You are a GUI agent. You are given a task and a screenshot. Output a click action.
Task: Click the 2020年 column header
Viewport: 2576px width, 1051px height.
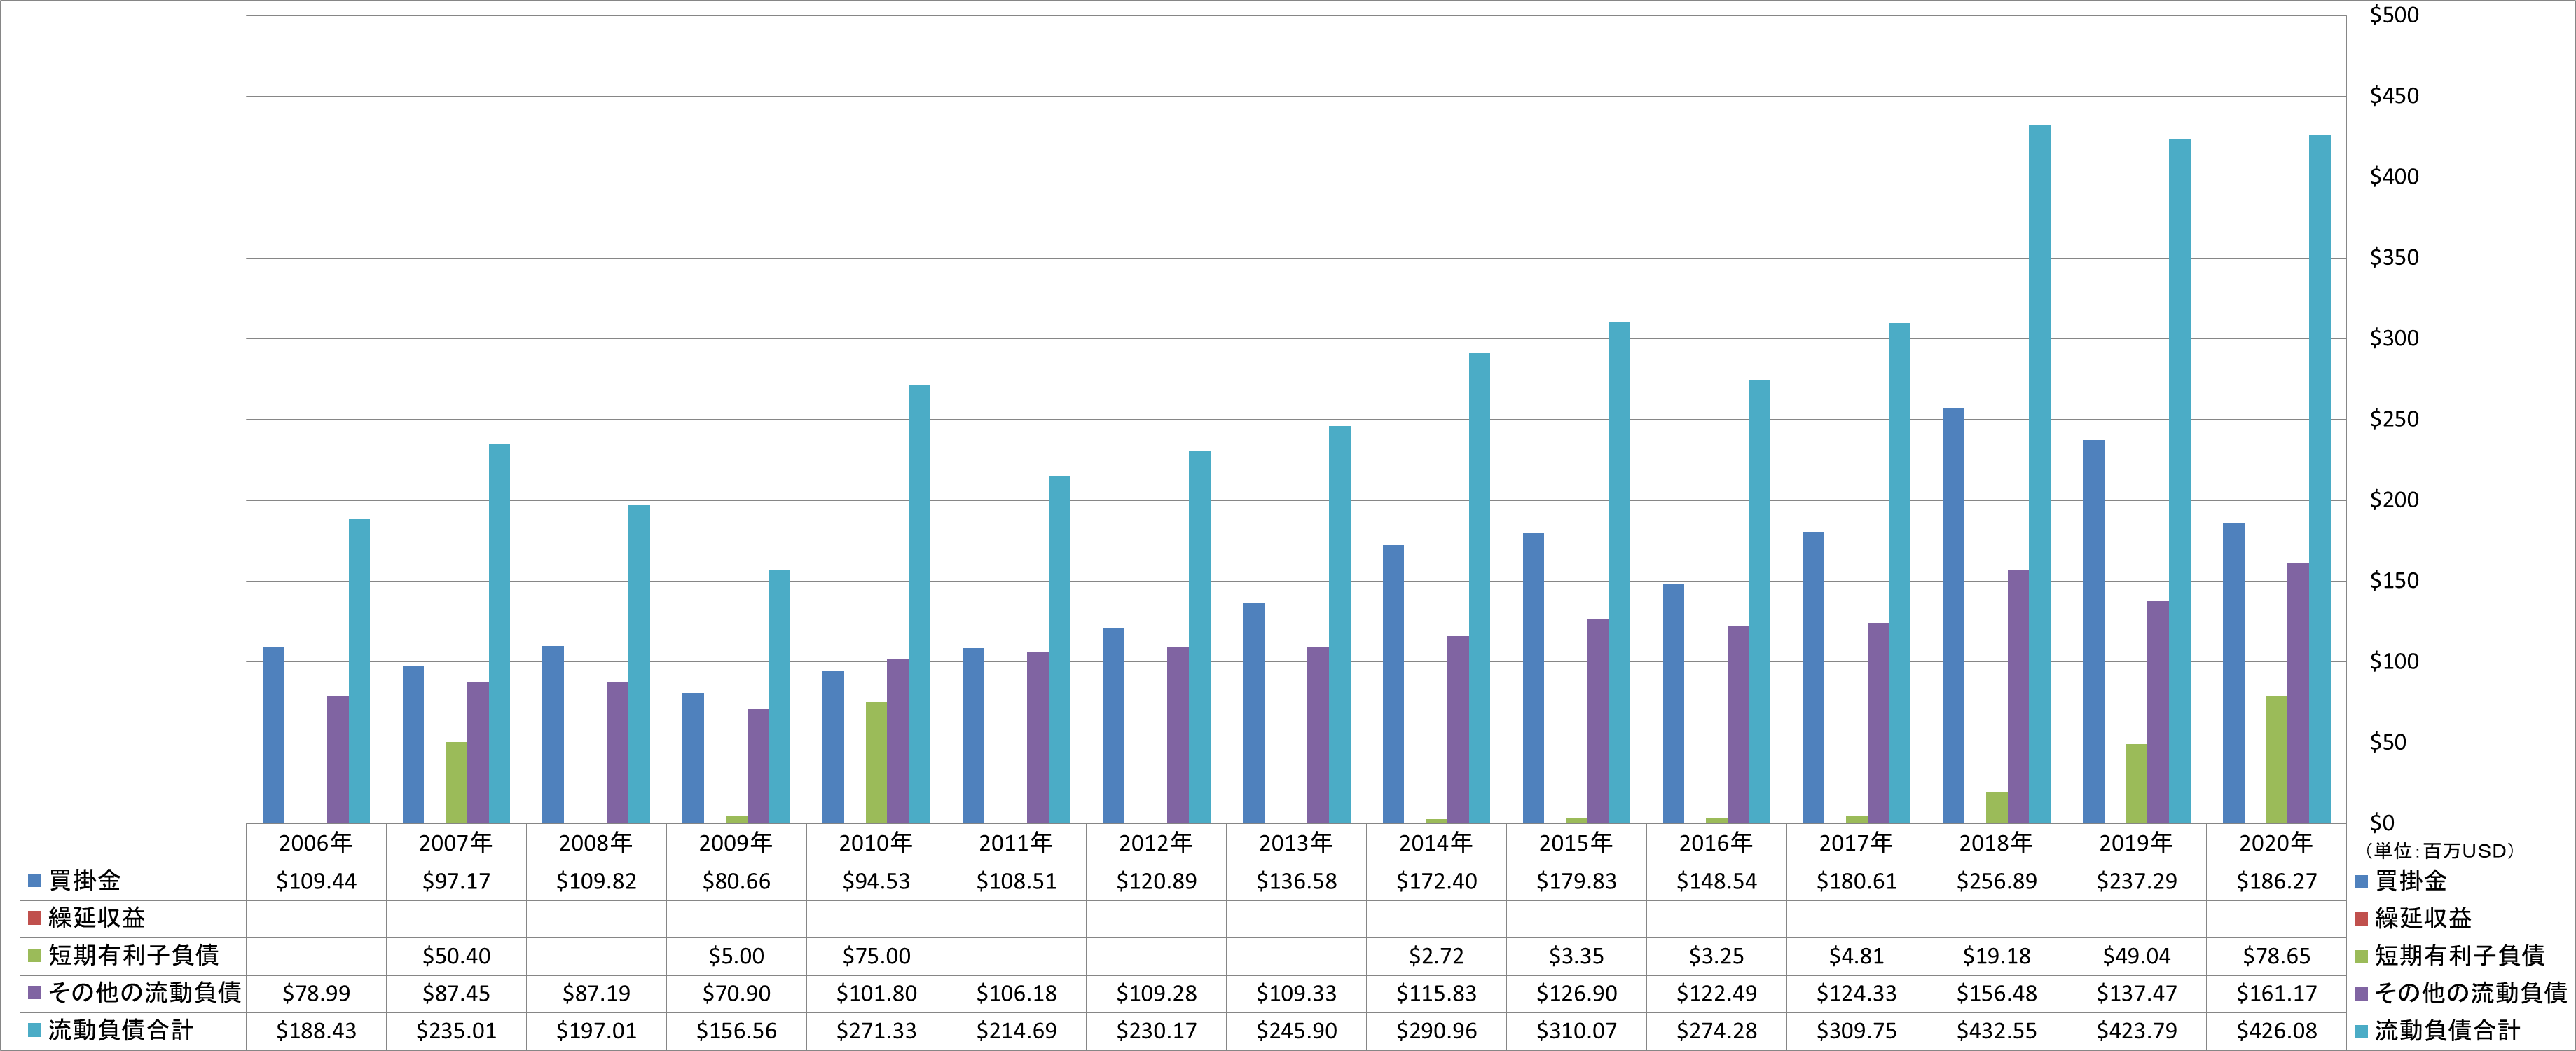pos(2276,843)
